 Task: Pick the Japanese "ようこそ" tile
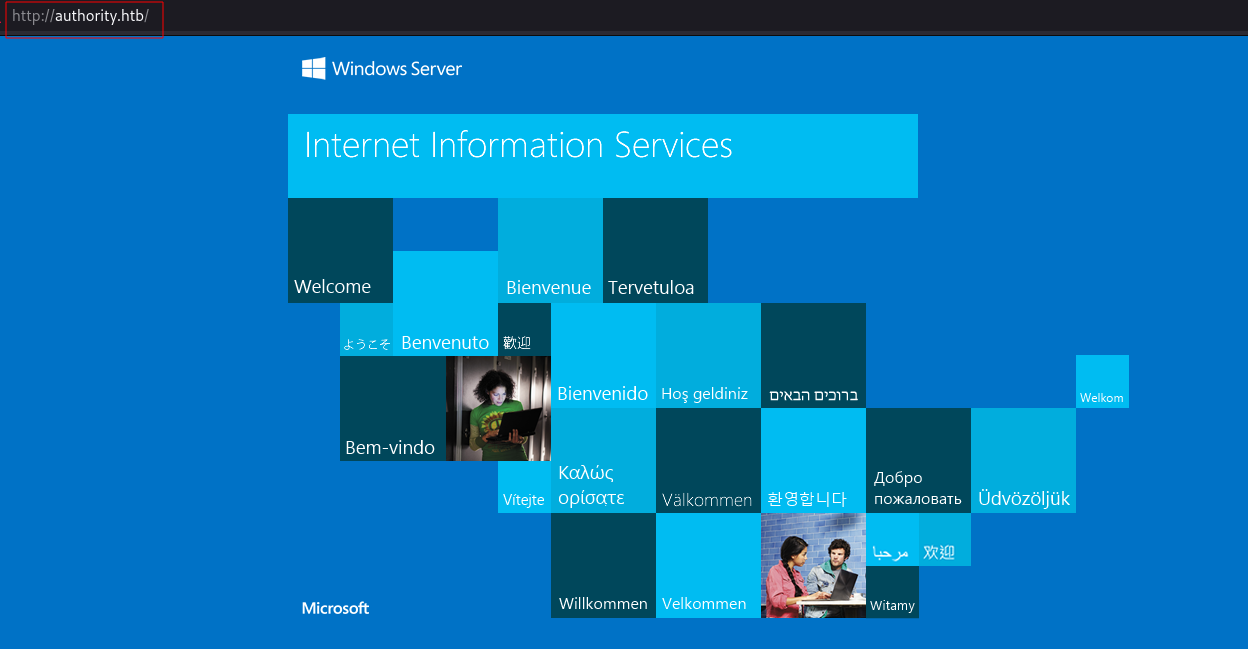point(366,329)
